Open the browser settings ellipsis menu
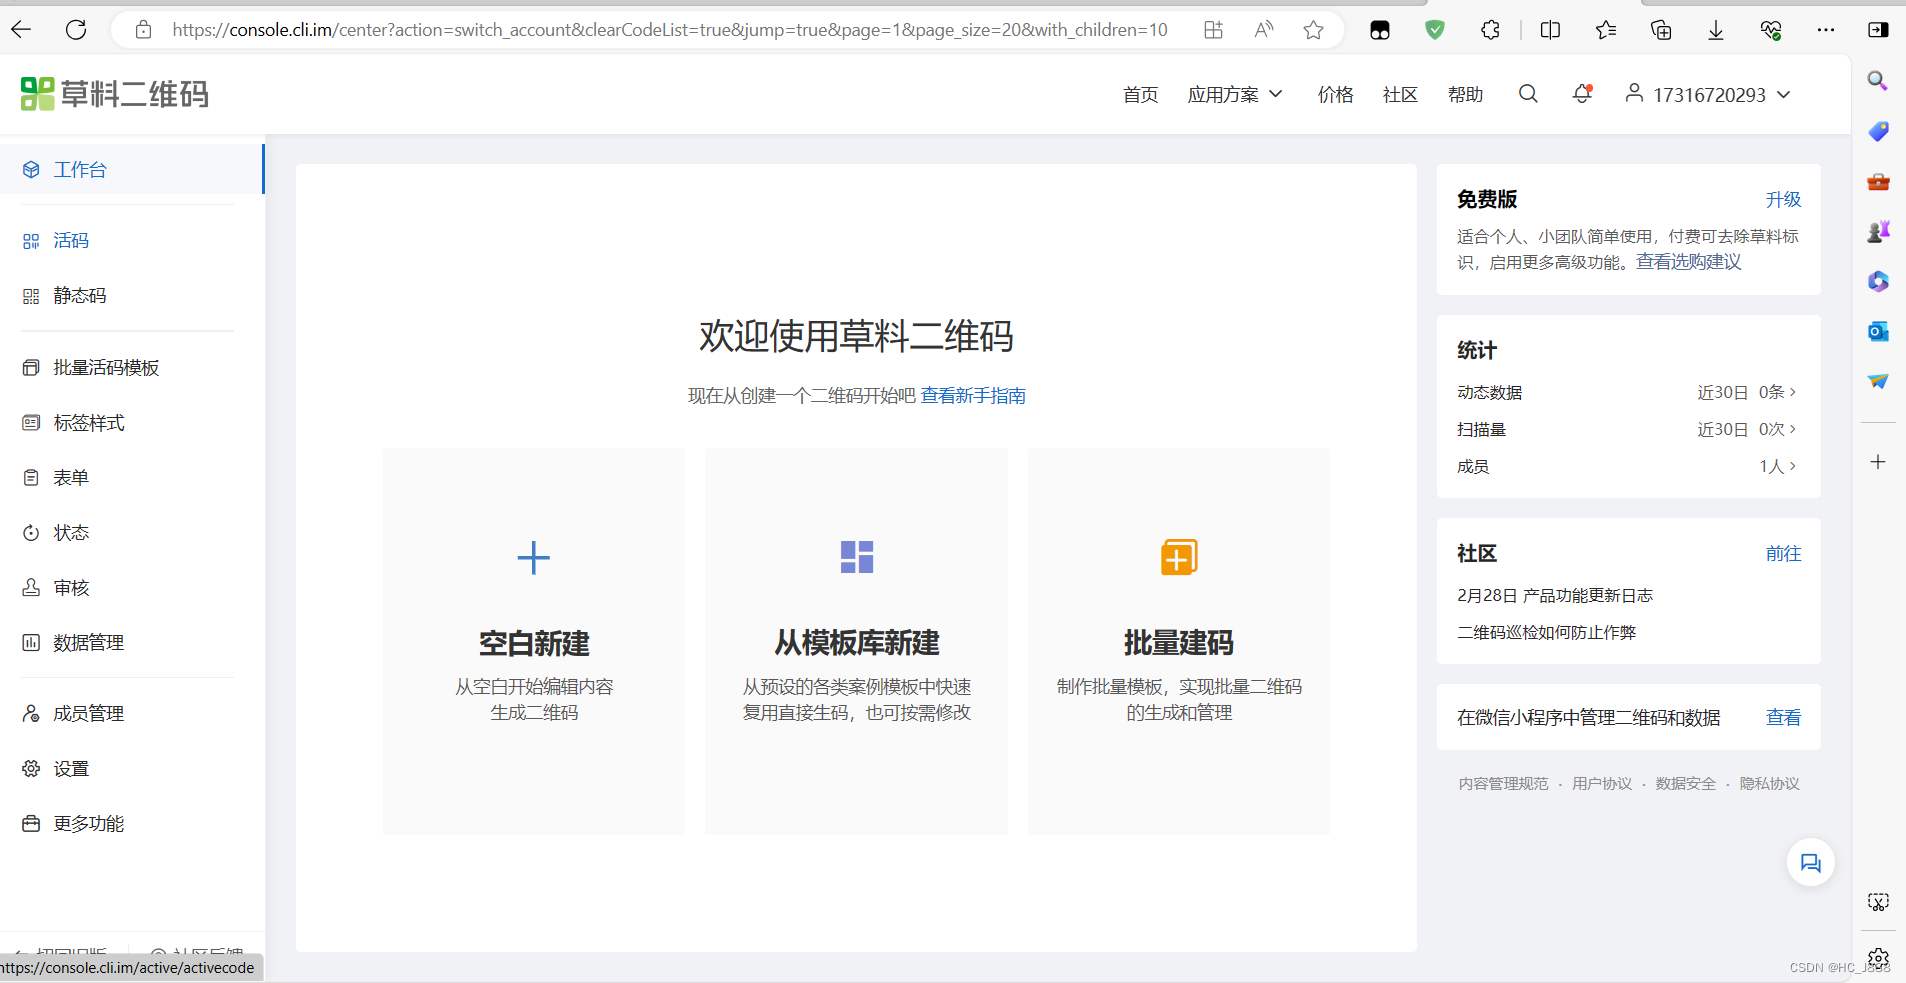 tap(1826, 30)
